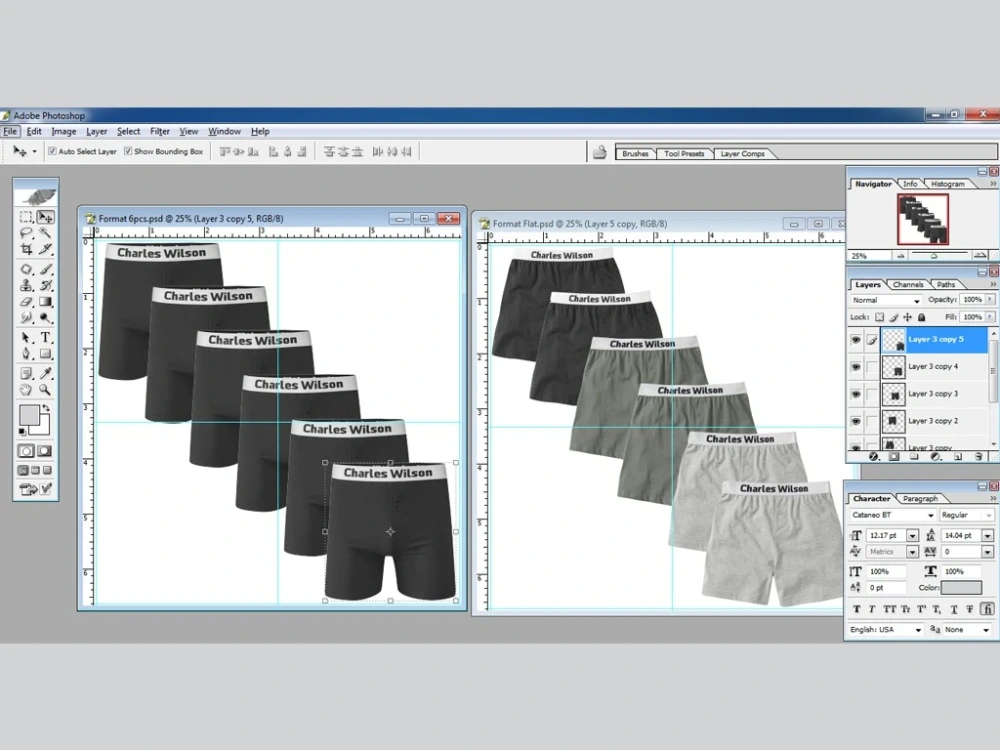Viewport: 1000px width, 750px height.
Task: Open language English: USA dropdown
Action: tap(886, 629)
